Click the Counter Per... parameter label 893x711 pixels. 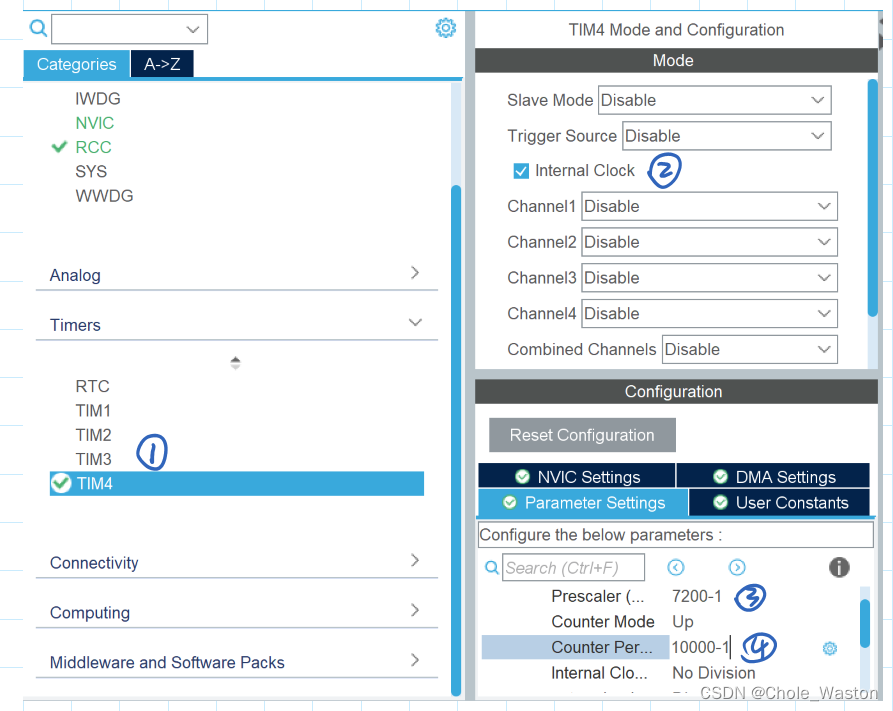pyautogui.click(x=602, y=647)
